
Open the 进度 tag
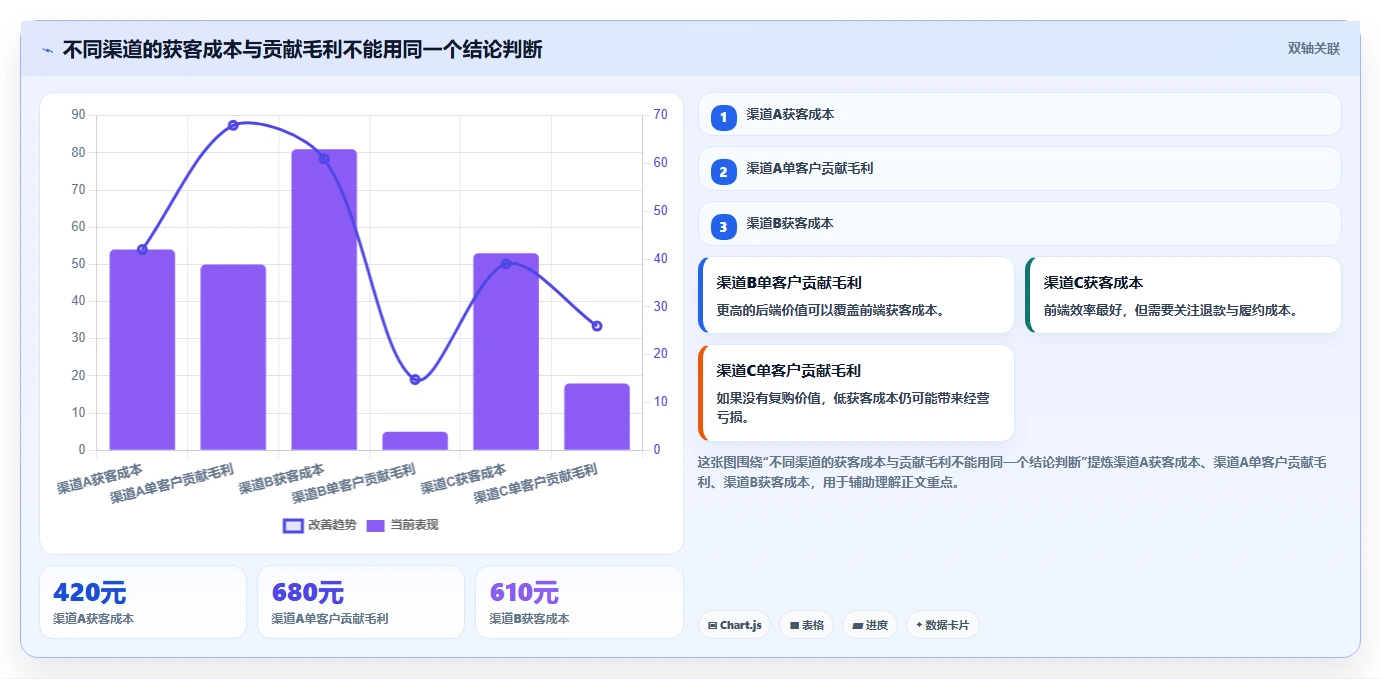click(x=869, y=625)
